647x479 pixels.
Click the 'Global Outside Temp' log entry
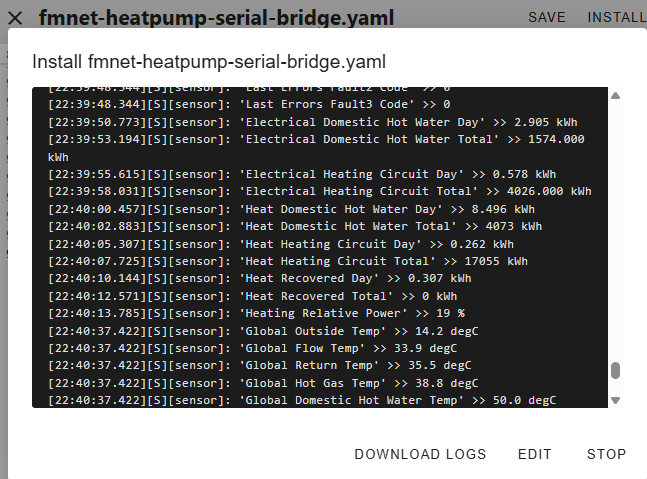[263, 331]
